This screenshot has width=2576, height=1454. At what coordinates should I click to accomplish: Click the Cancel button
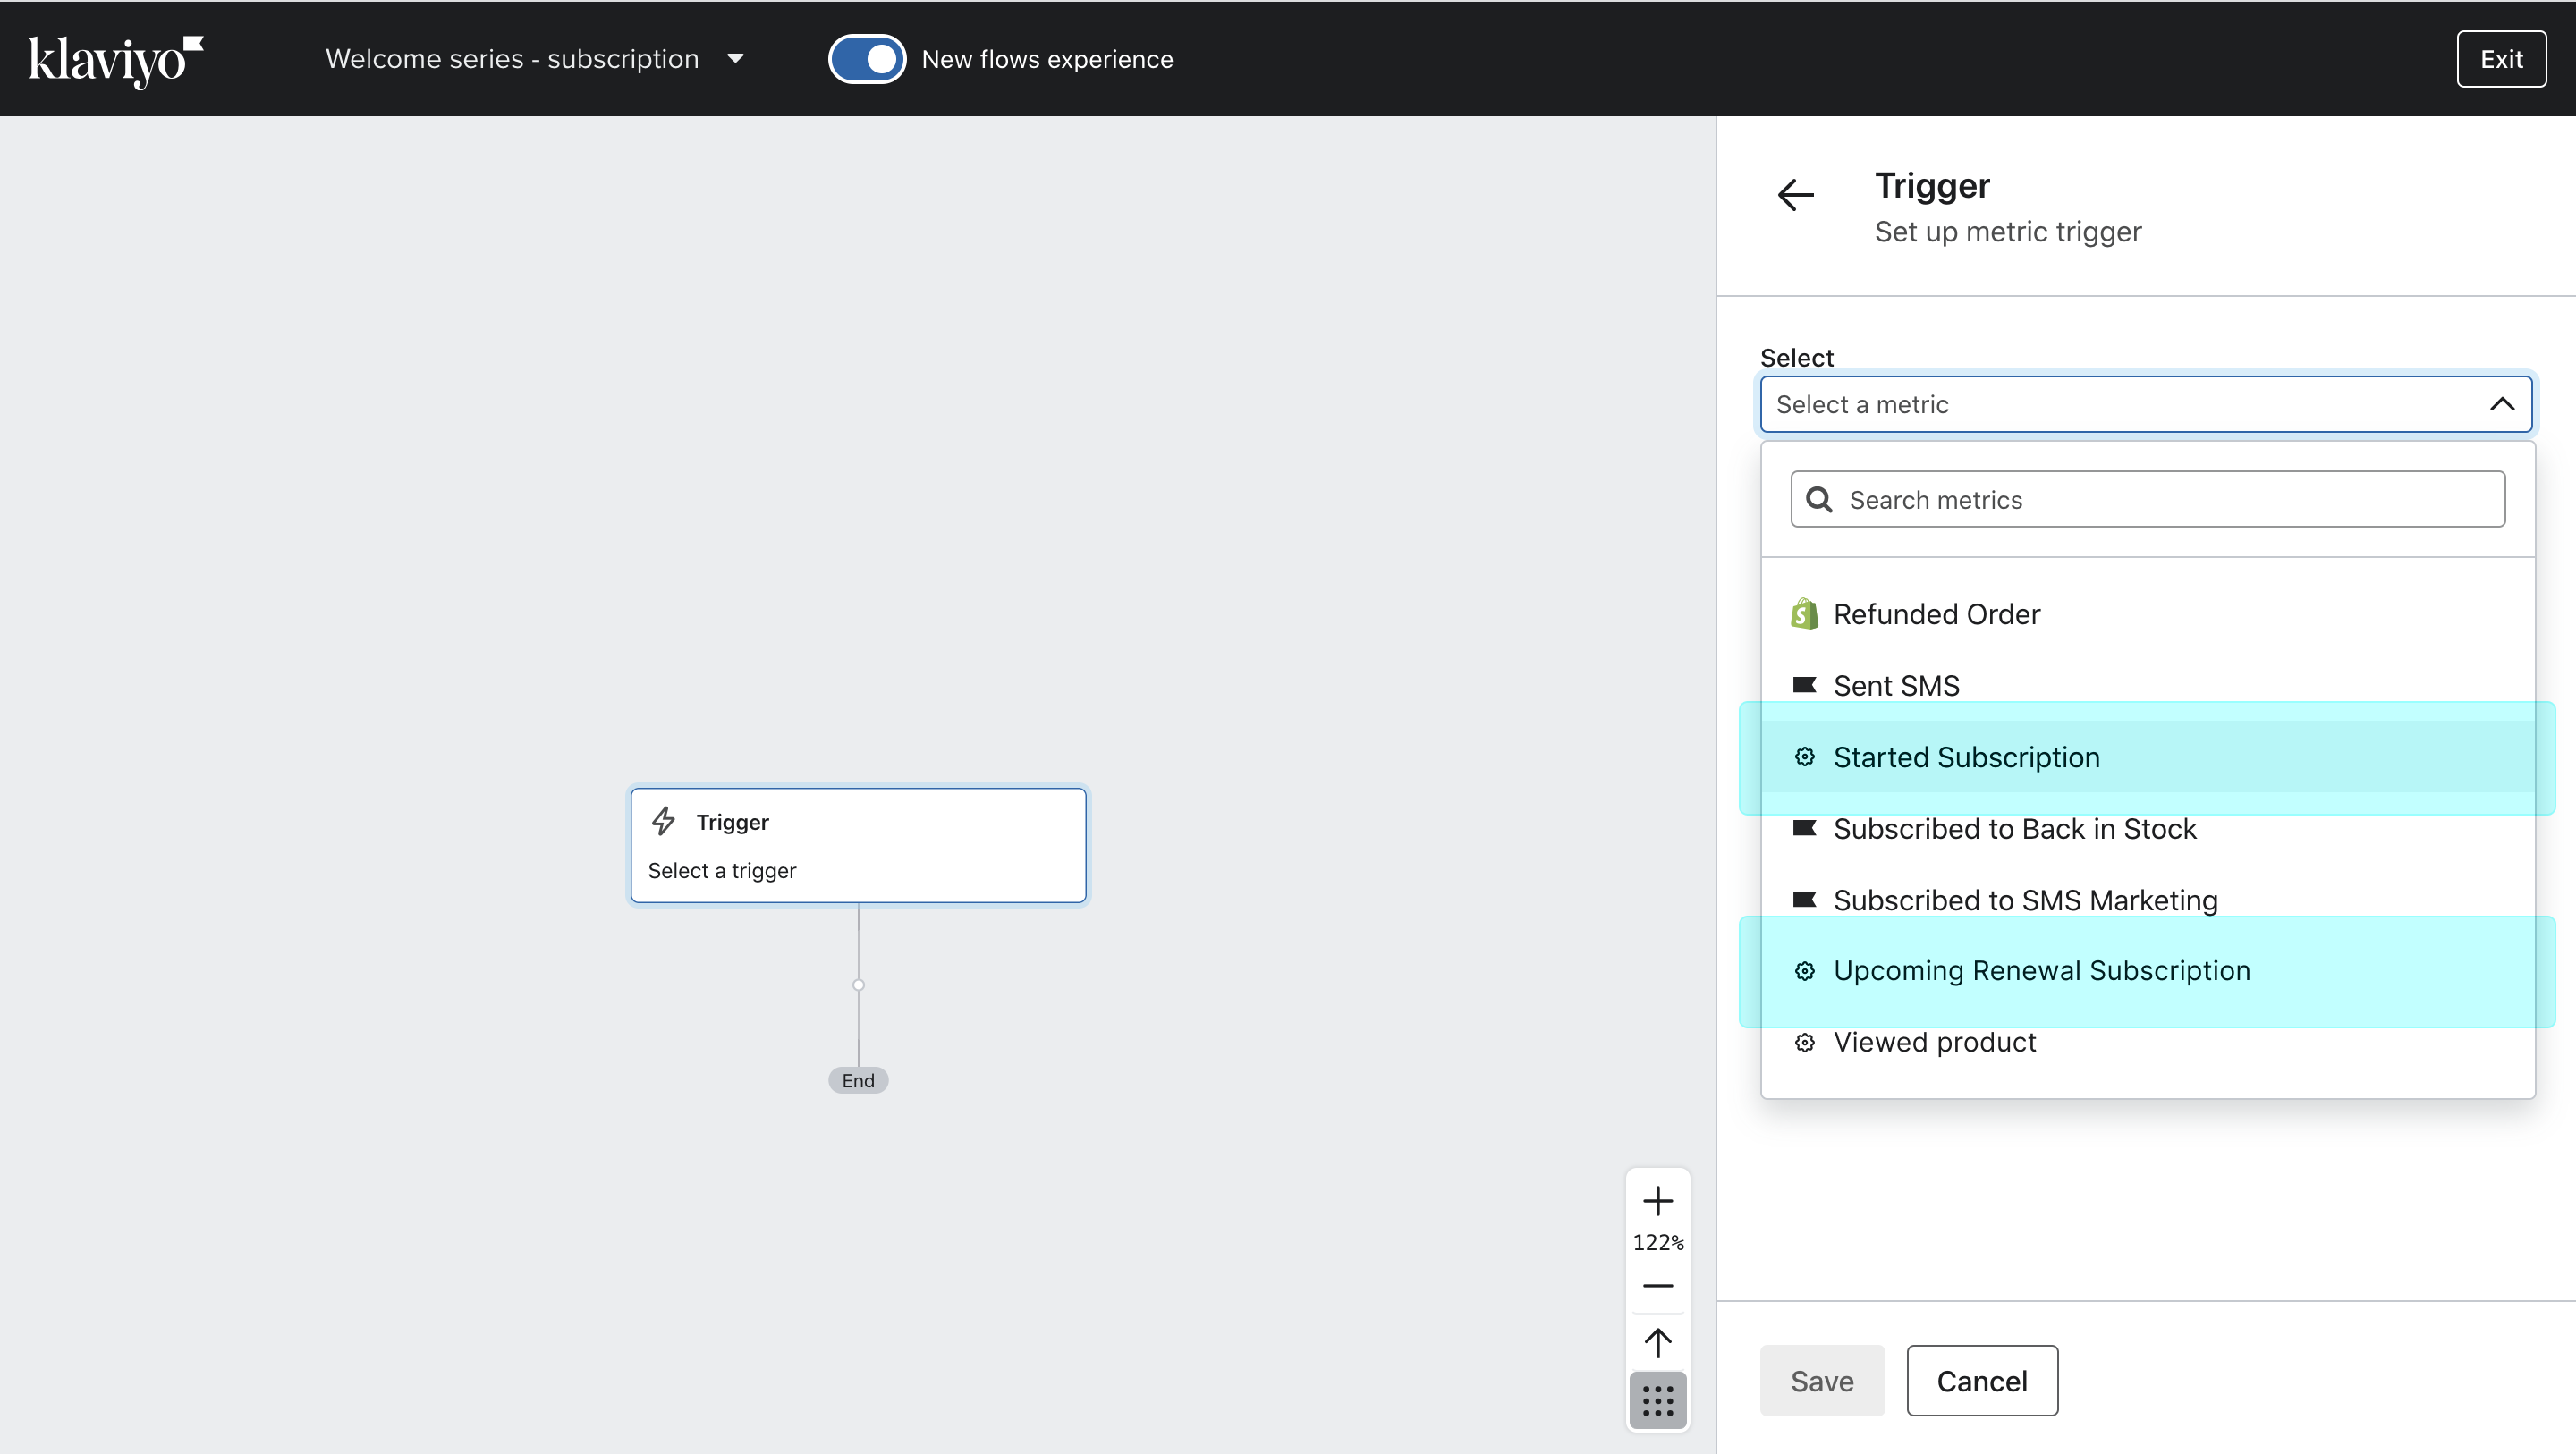pyautogui.click(x=1982, y=1380)
